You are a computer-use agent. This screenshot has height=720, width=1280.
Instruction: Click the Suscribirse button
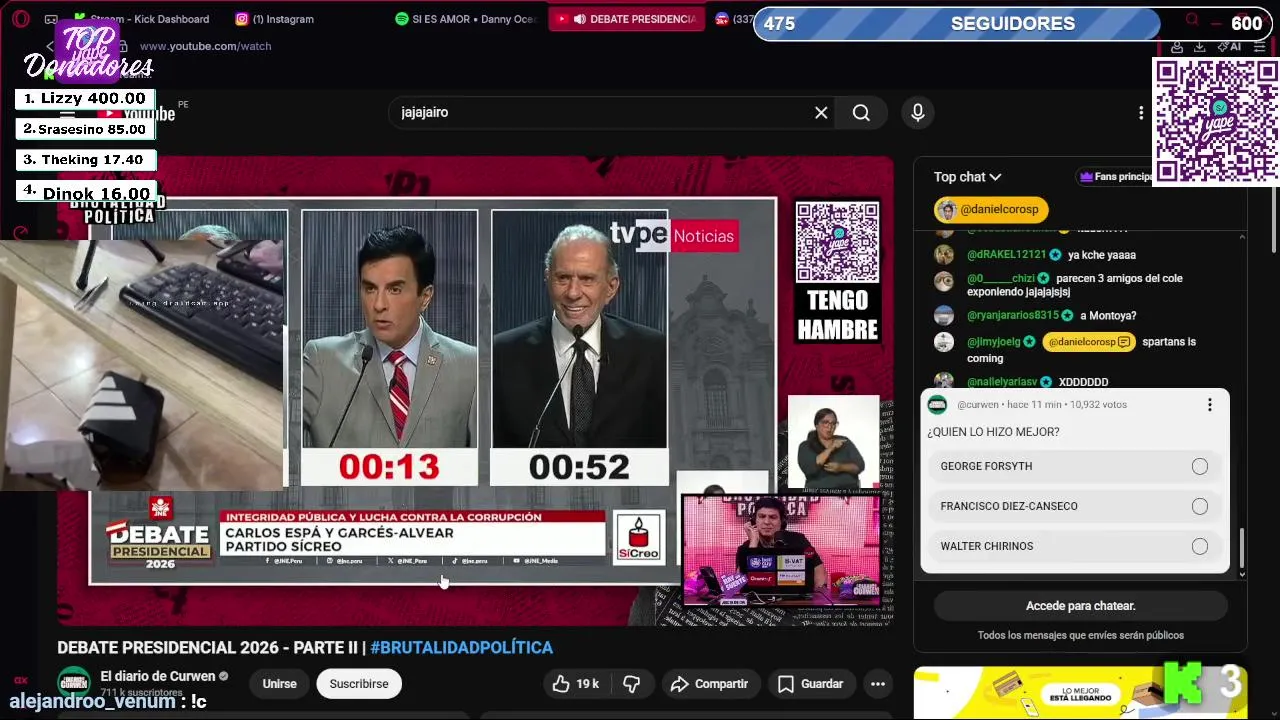359,684
